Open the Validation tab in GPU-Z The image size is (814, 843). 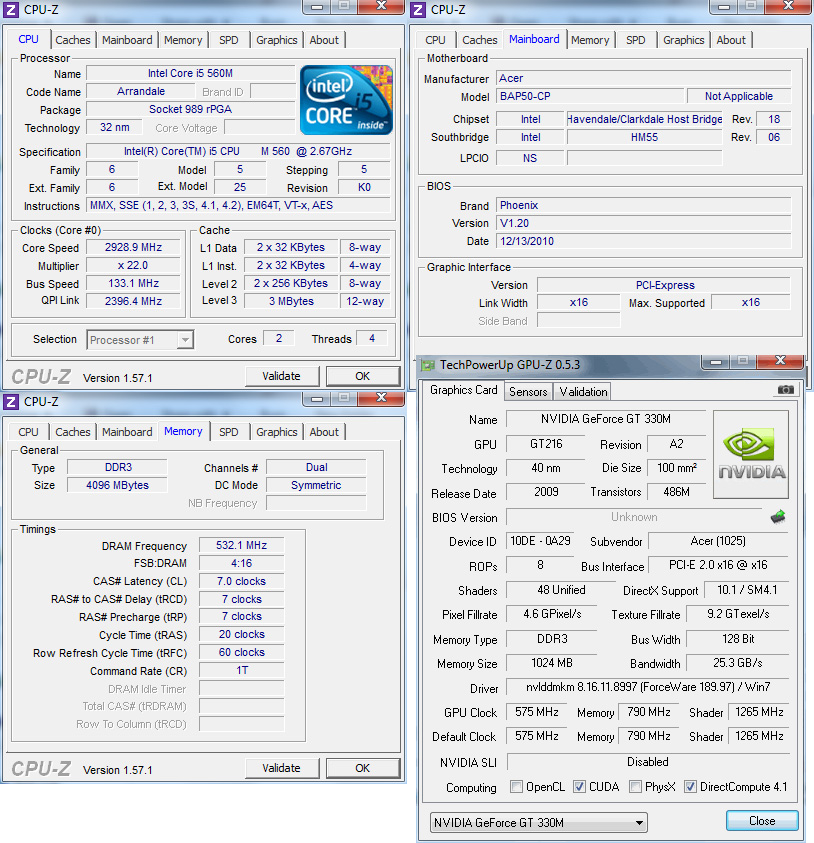[583, 391]
